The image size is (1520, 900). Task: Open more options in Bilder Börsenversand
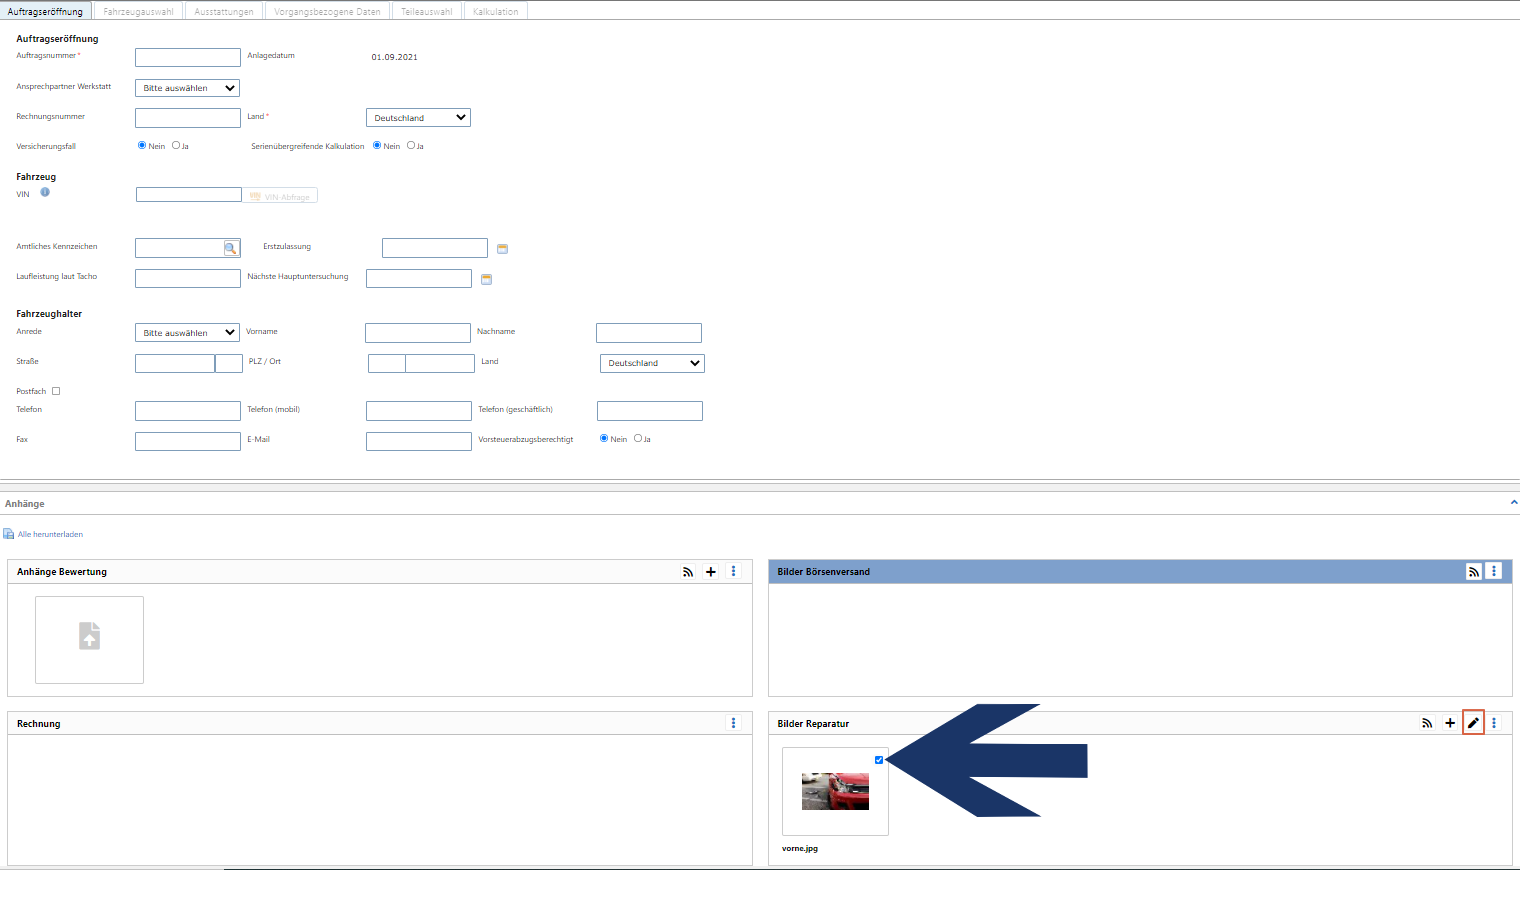pos(1494,571)
